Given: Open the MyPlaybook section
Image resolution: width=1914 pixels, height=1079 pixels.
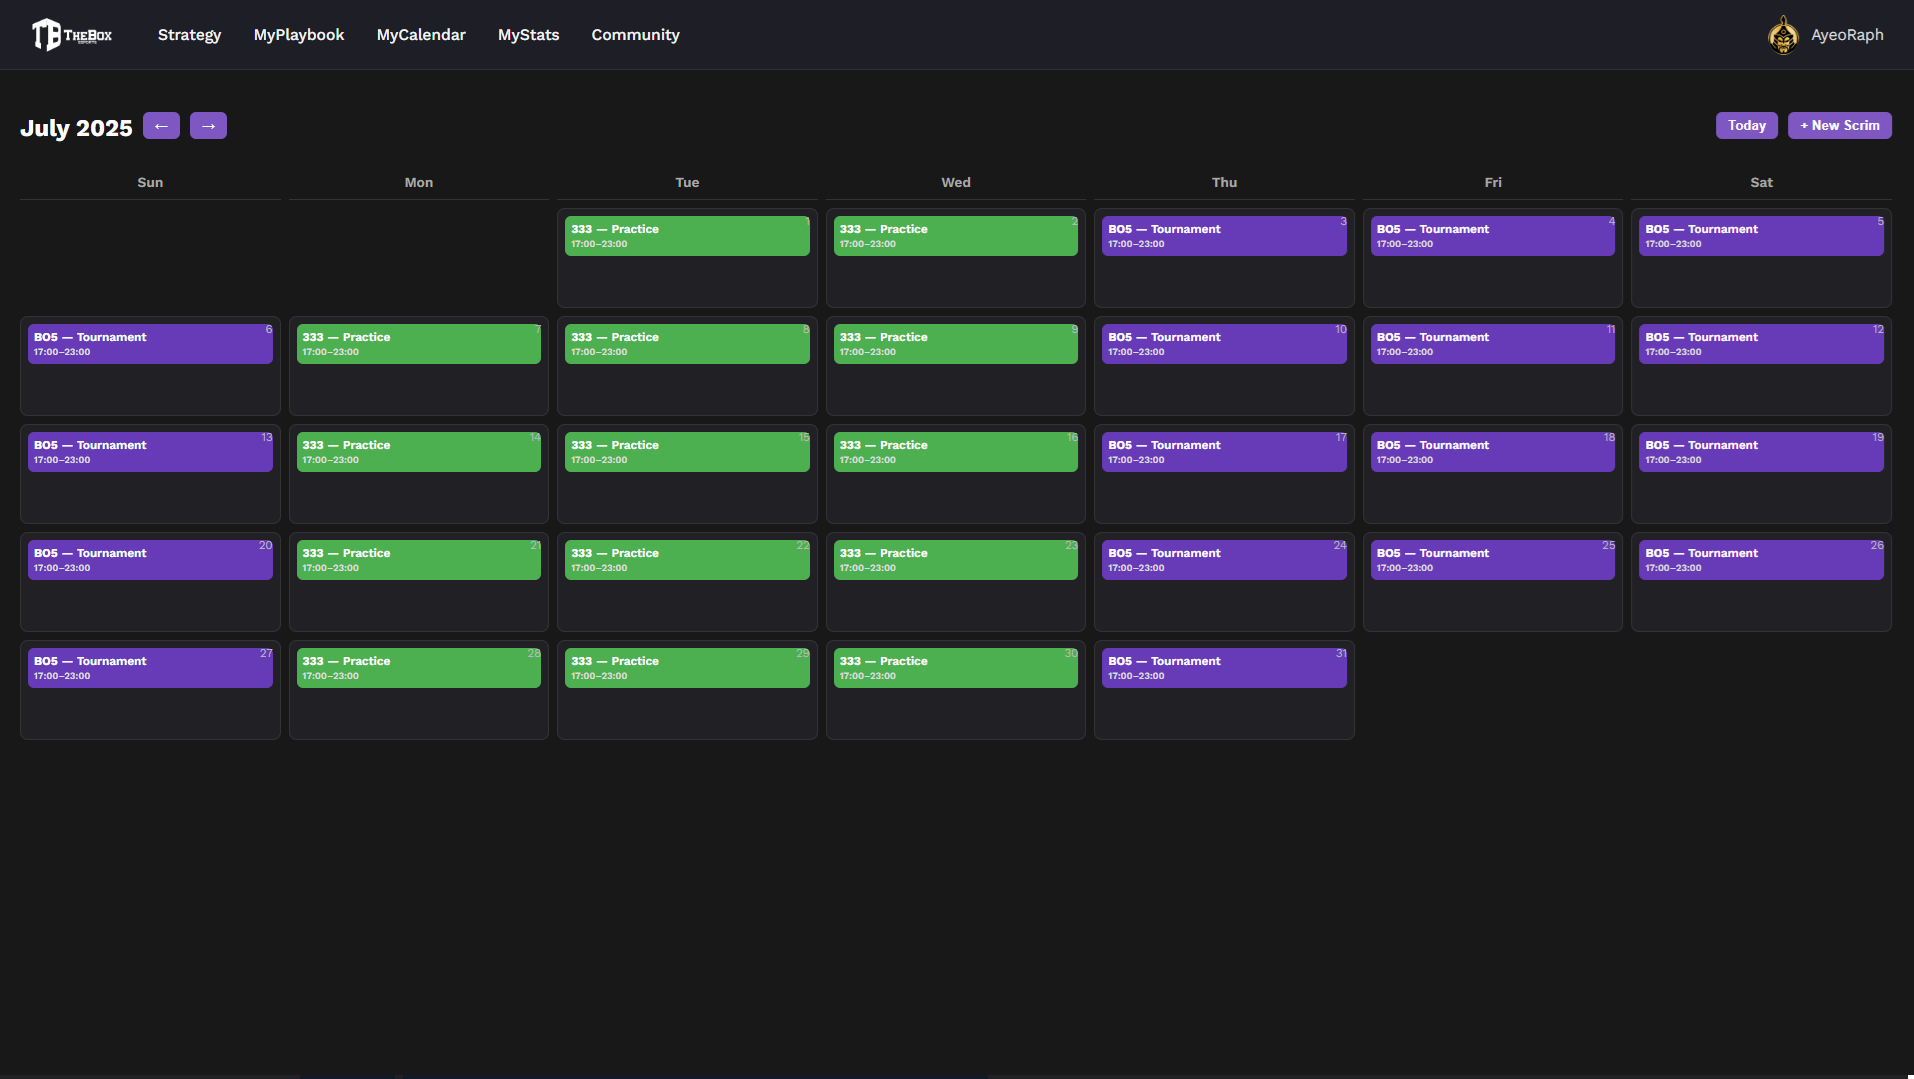Looking at the screenshot, I should click(x=298, y=34).
